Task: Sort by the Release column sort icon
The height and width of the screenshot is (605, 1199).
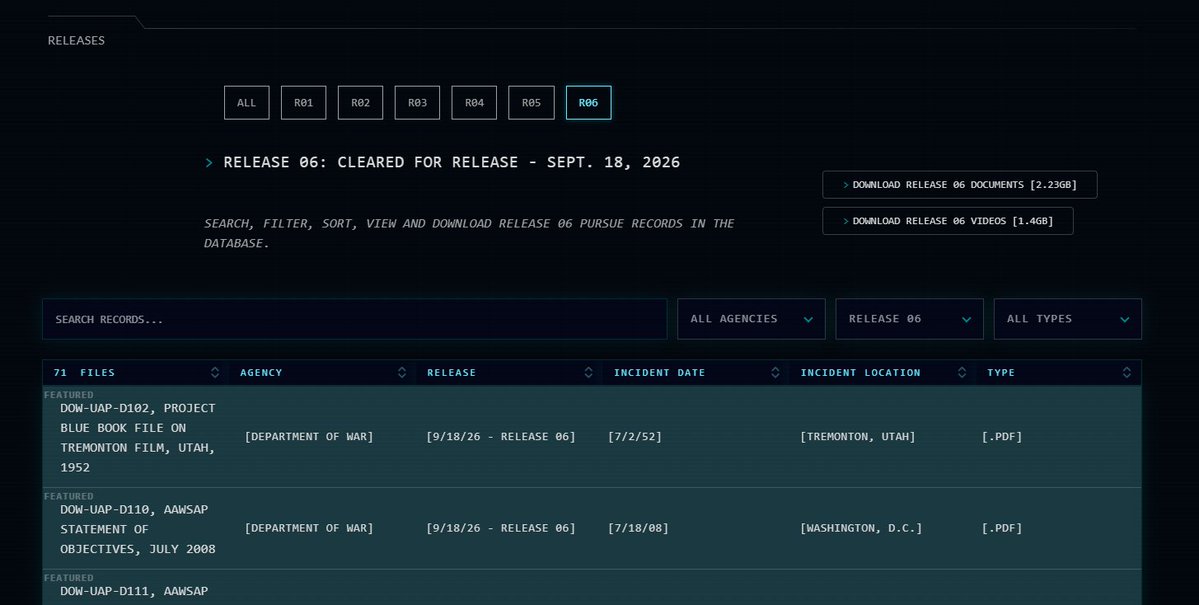Action: click(x=588, y=372)
